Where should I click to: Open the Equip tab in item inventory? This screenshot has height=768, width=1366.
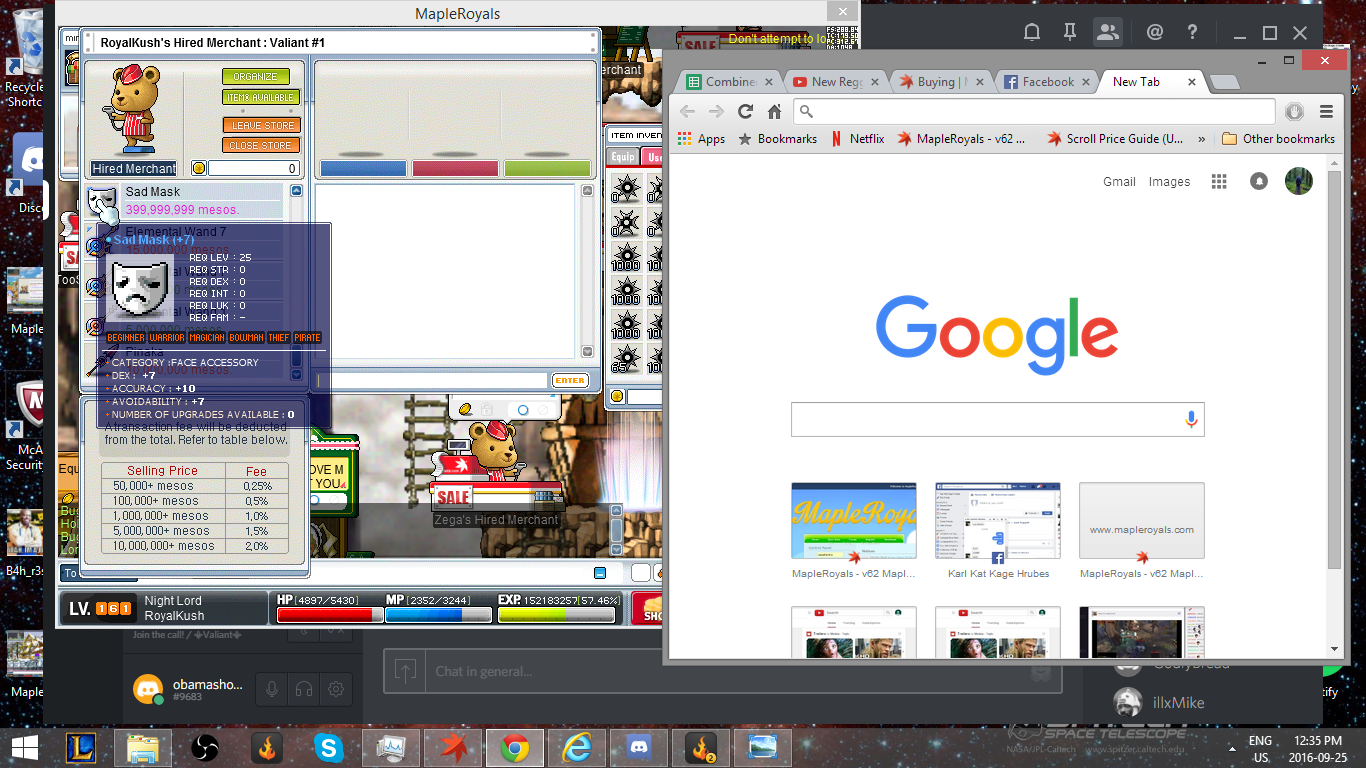click(623, 157)
